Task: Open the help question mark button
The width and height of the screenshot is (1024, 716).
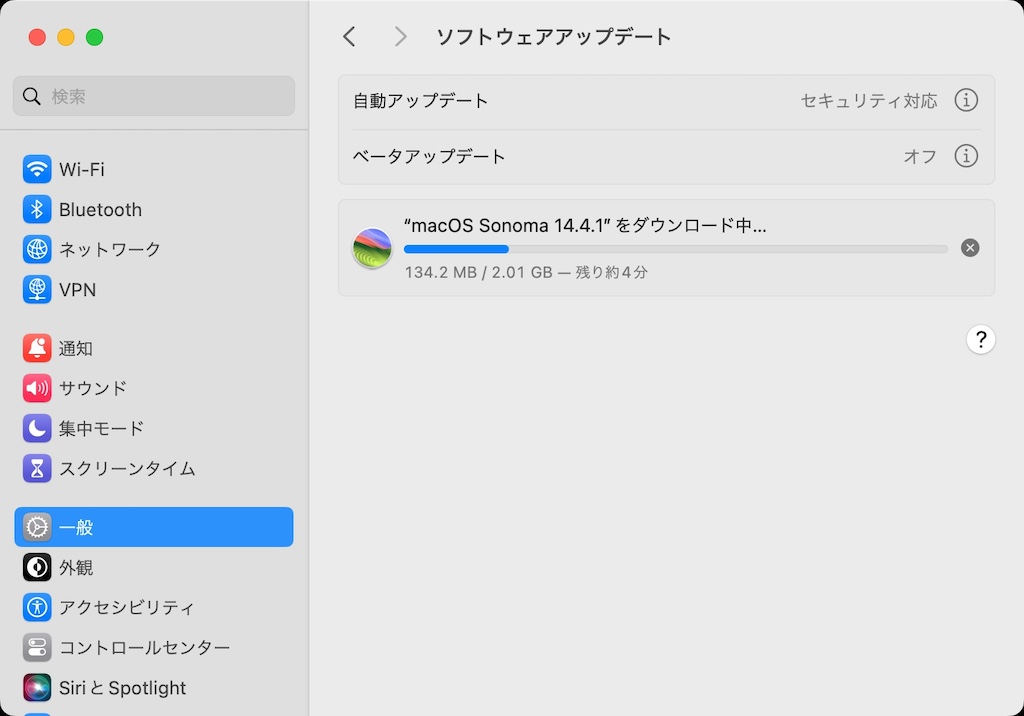Action: pyautogui.click(x=980, y=340)
